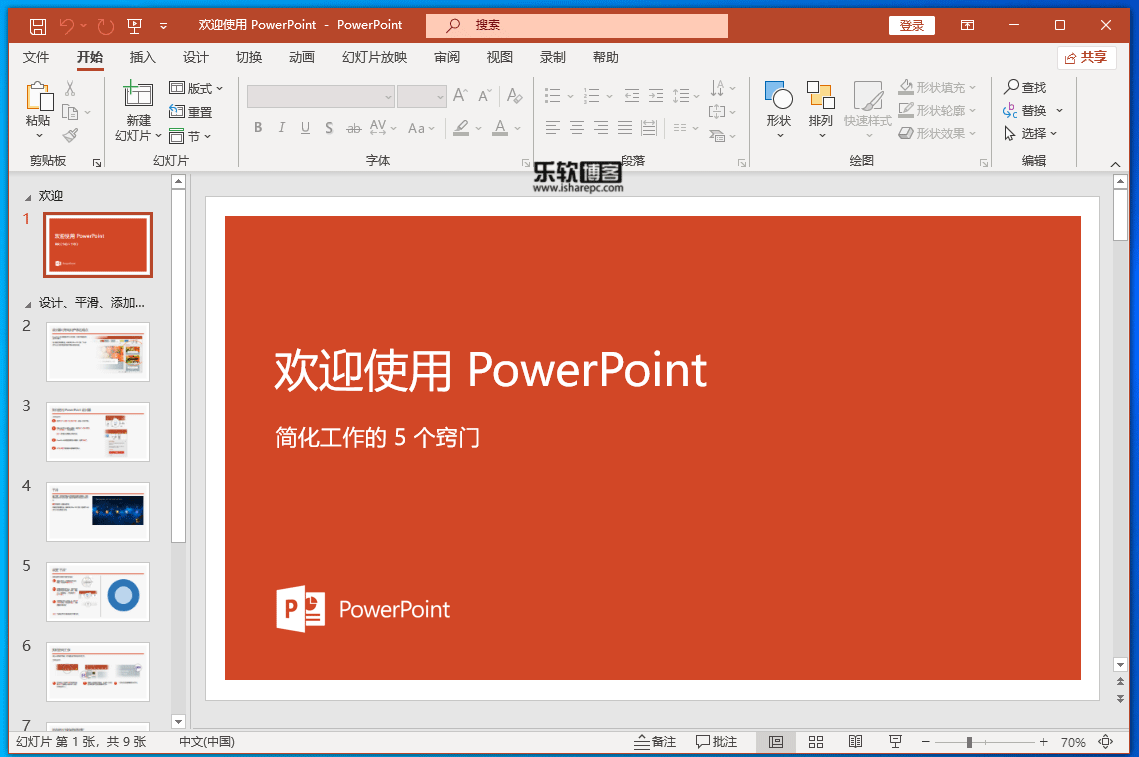Click the Paste (粘贴) clipboard icon
The height and width of the screenshot is (757, 1139).
[x=38, y=97]
